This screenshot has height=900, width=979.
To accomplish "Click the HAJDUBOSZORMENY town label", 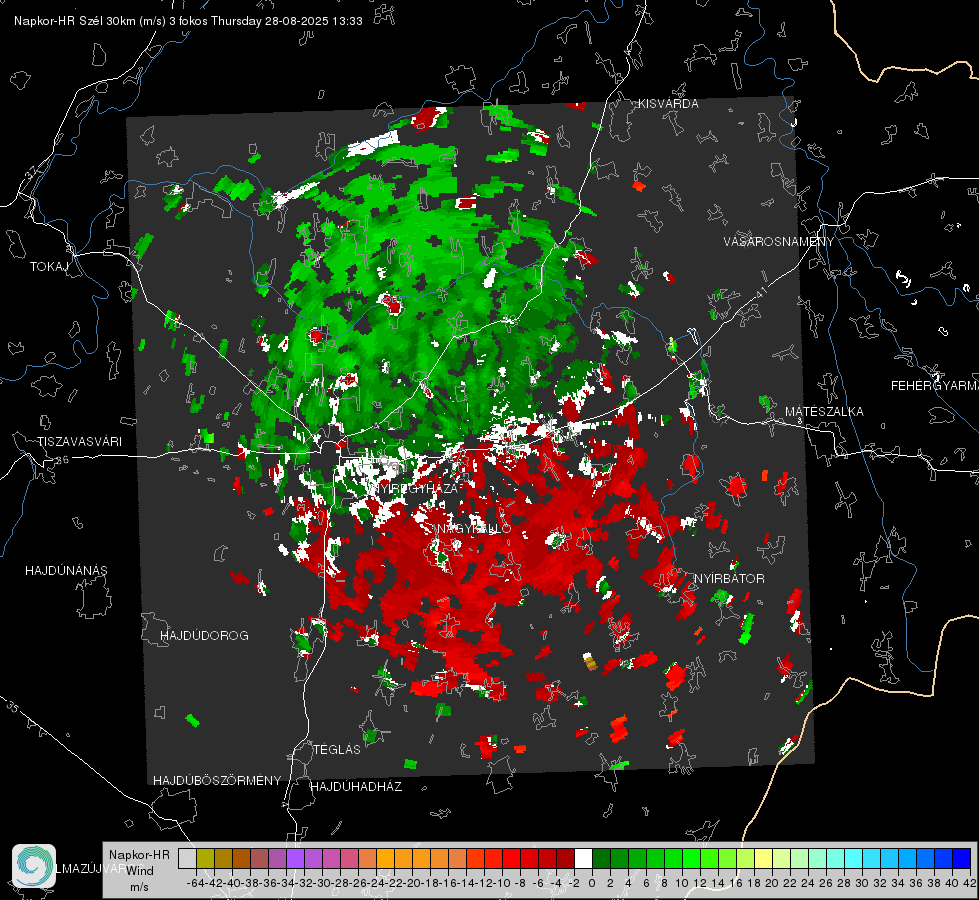I will click(217, 781).
